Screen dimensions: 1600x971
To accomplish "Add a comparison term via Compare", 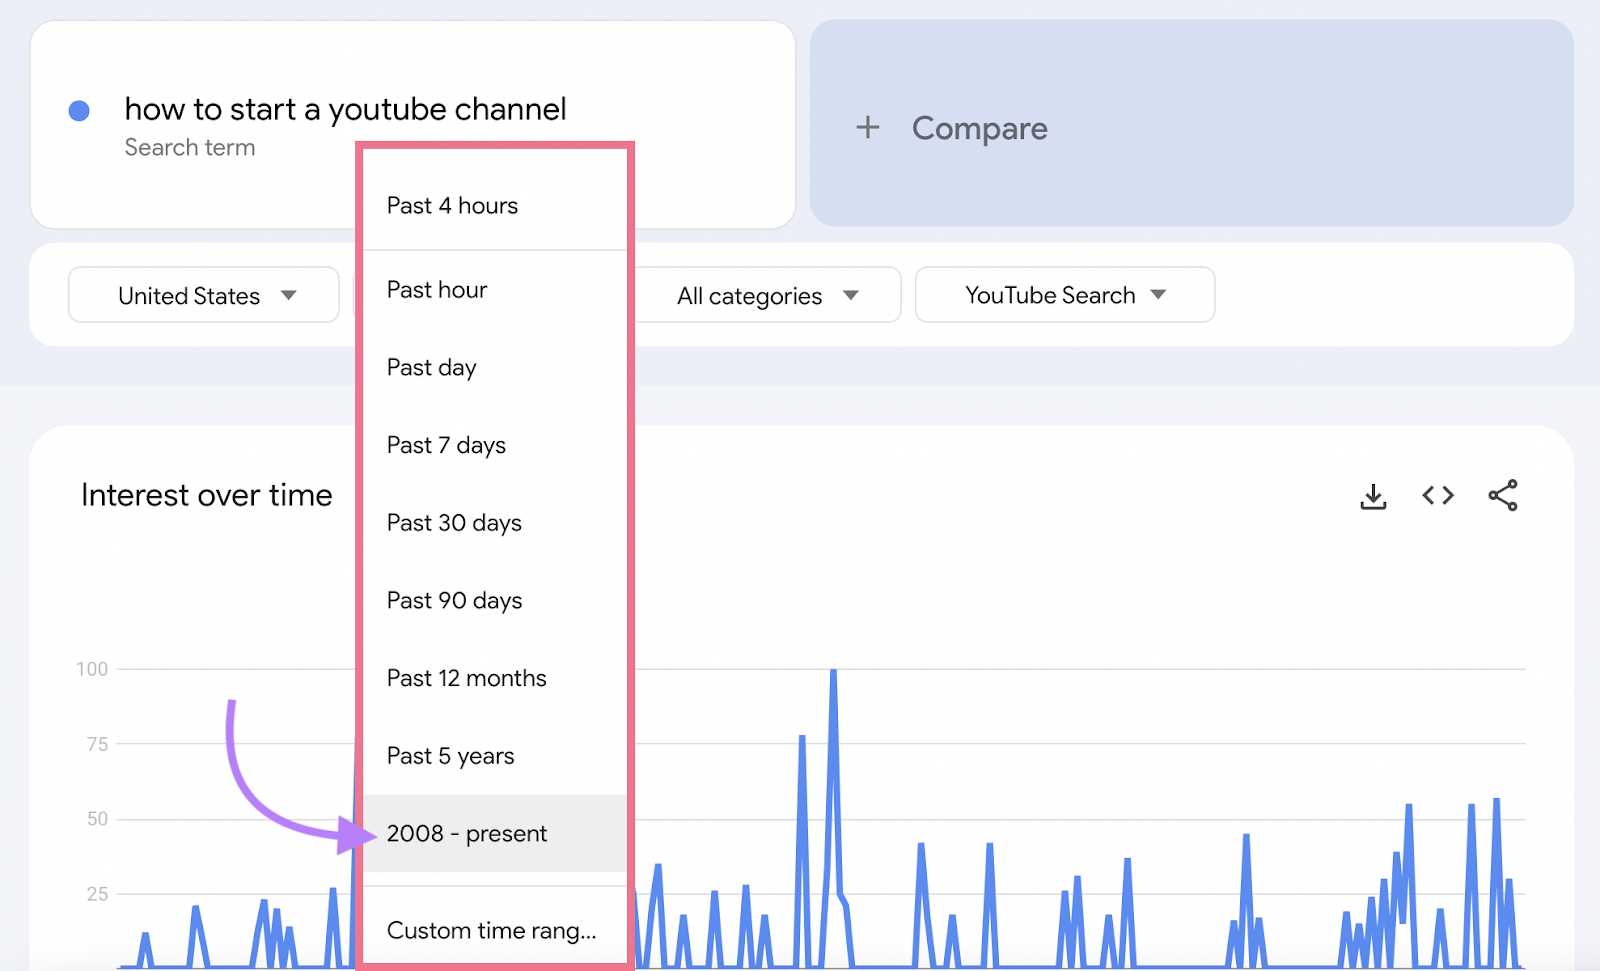I will [x=1191, y=123].
